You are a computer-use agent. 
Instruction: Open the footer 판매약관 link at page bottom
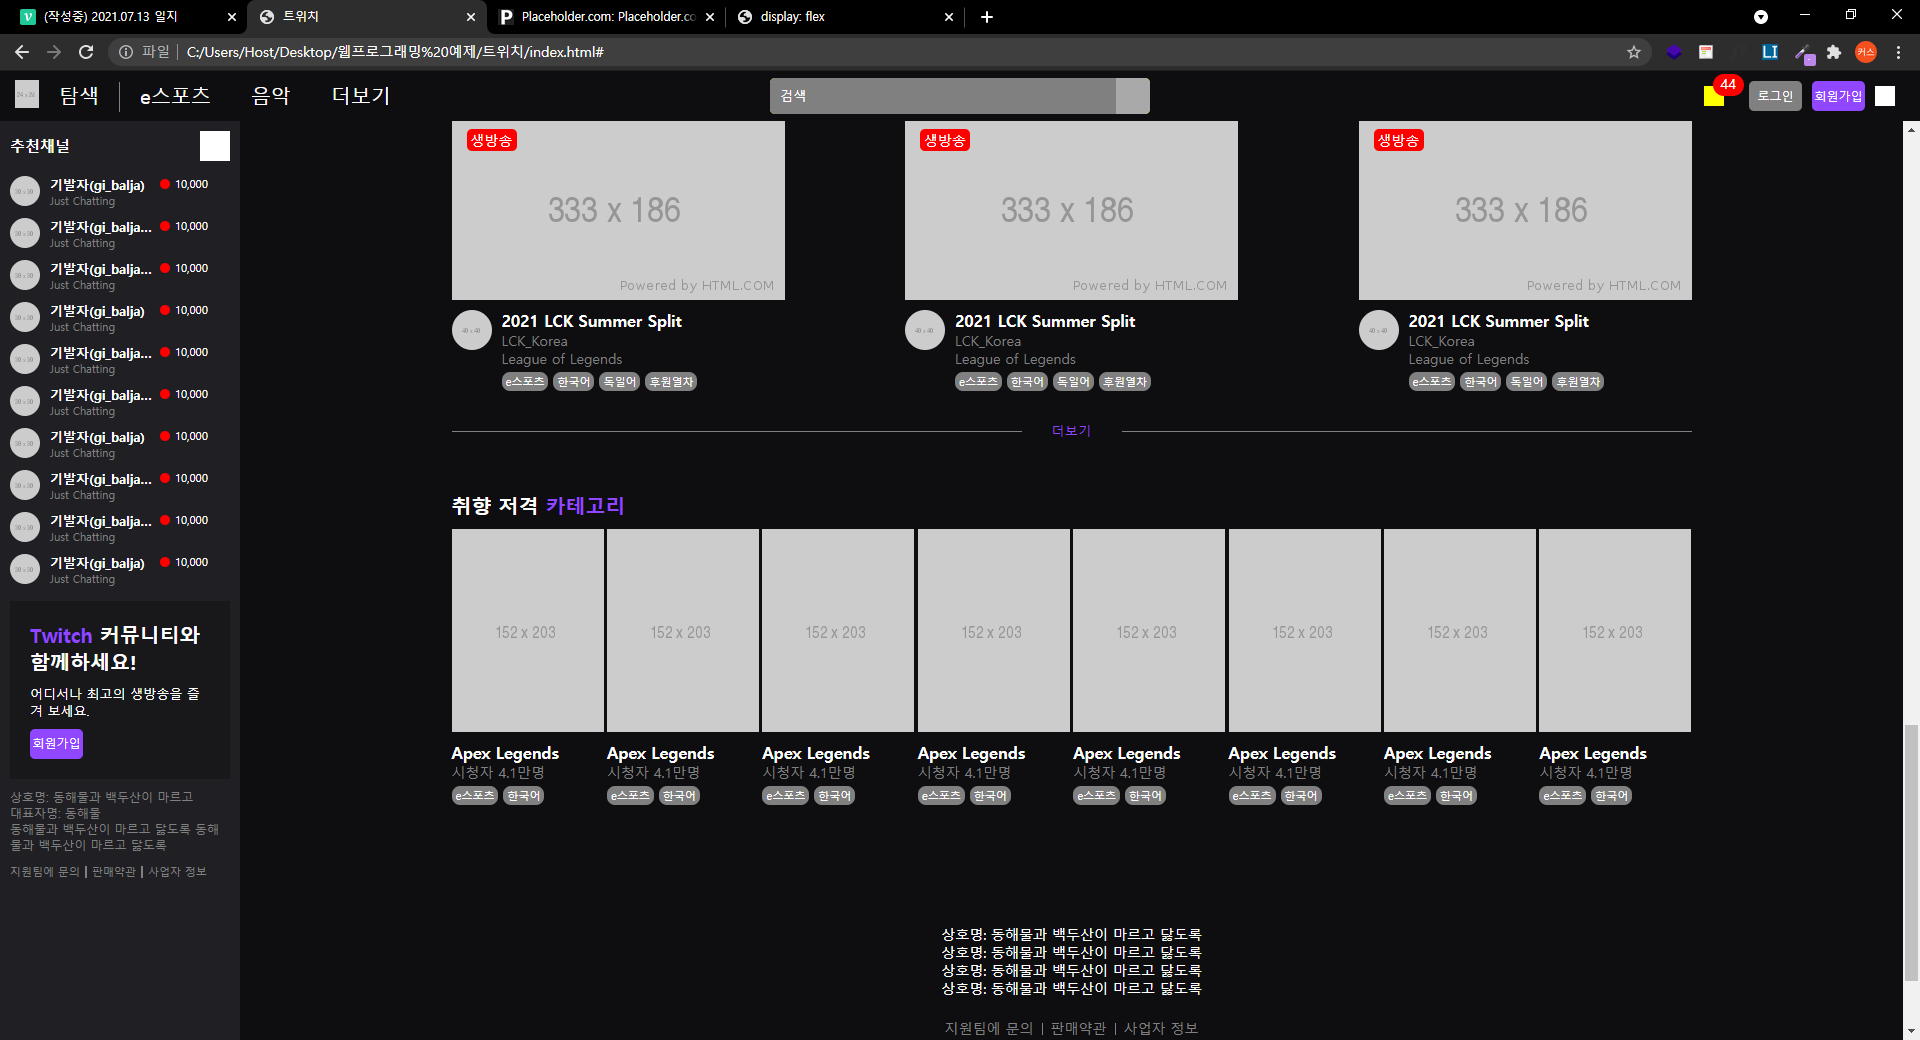(x=1078, y=1028)
